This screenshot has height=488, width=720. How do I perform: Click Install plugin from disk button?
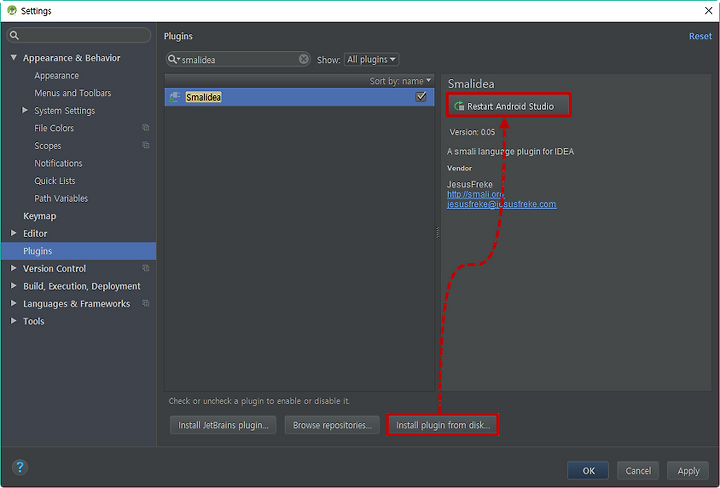click(x=443, y=425)
